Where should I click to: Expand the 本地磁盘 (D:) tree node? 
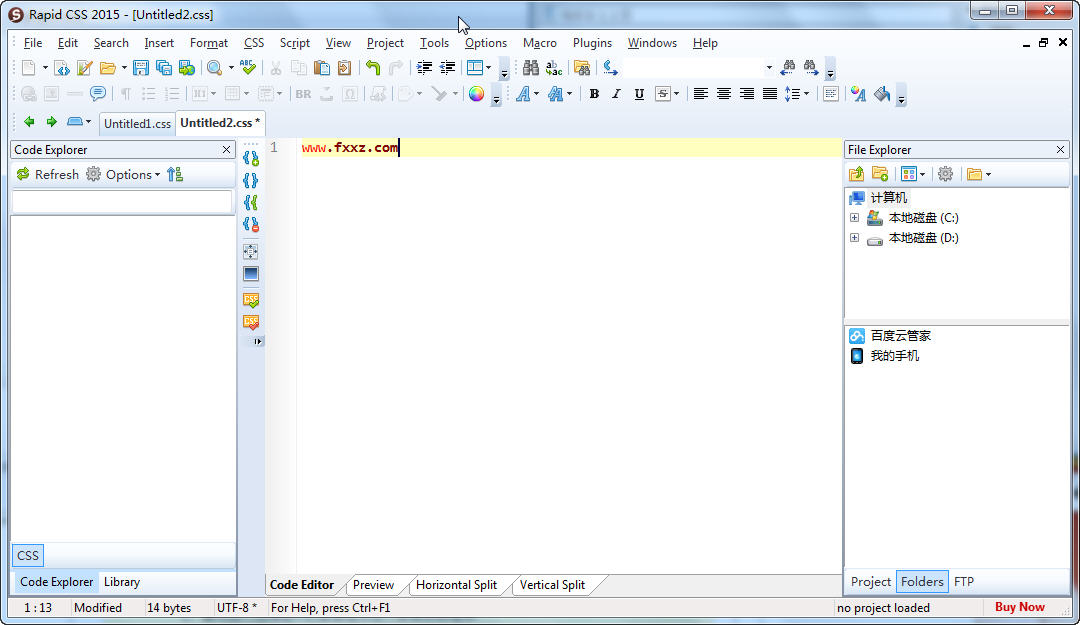point(854,238)
